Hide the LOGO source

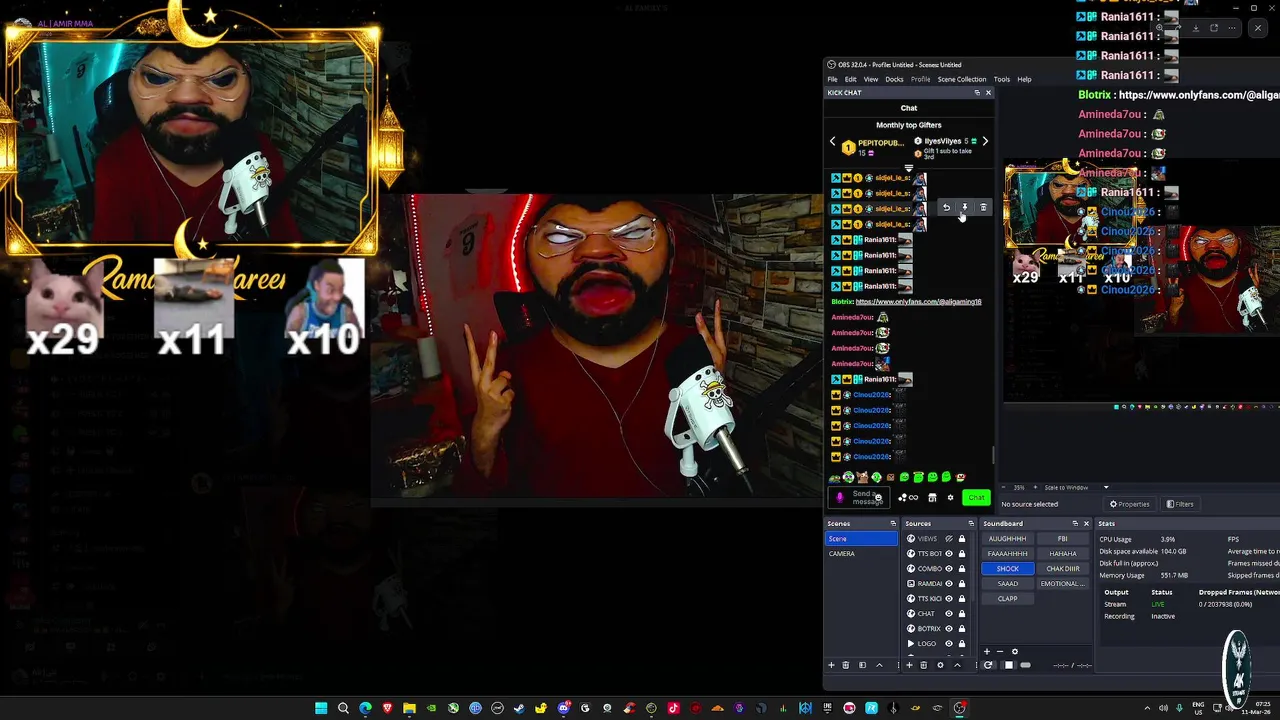coord(949,644)
